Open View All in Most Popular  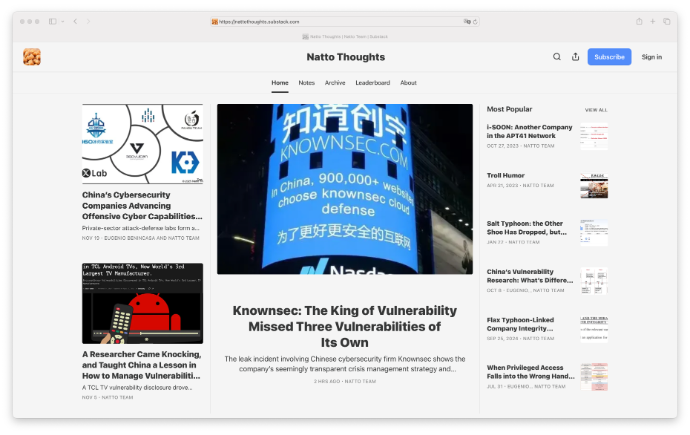596,109
